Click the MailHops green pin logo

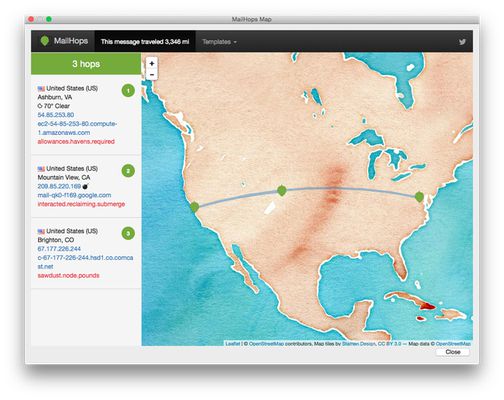[x=45, y=41]
